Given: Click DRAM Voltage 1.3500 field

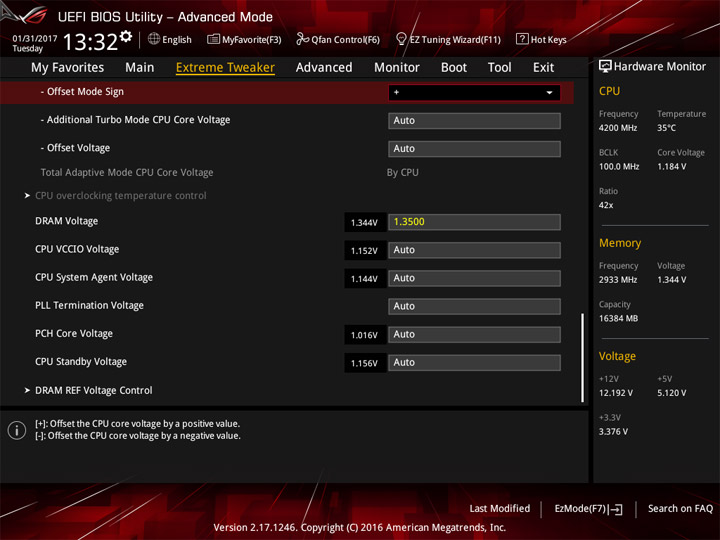Looking at the screenshot, I should coord(474,222).
